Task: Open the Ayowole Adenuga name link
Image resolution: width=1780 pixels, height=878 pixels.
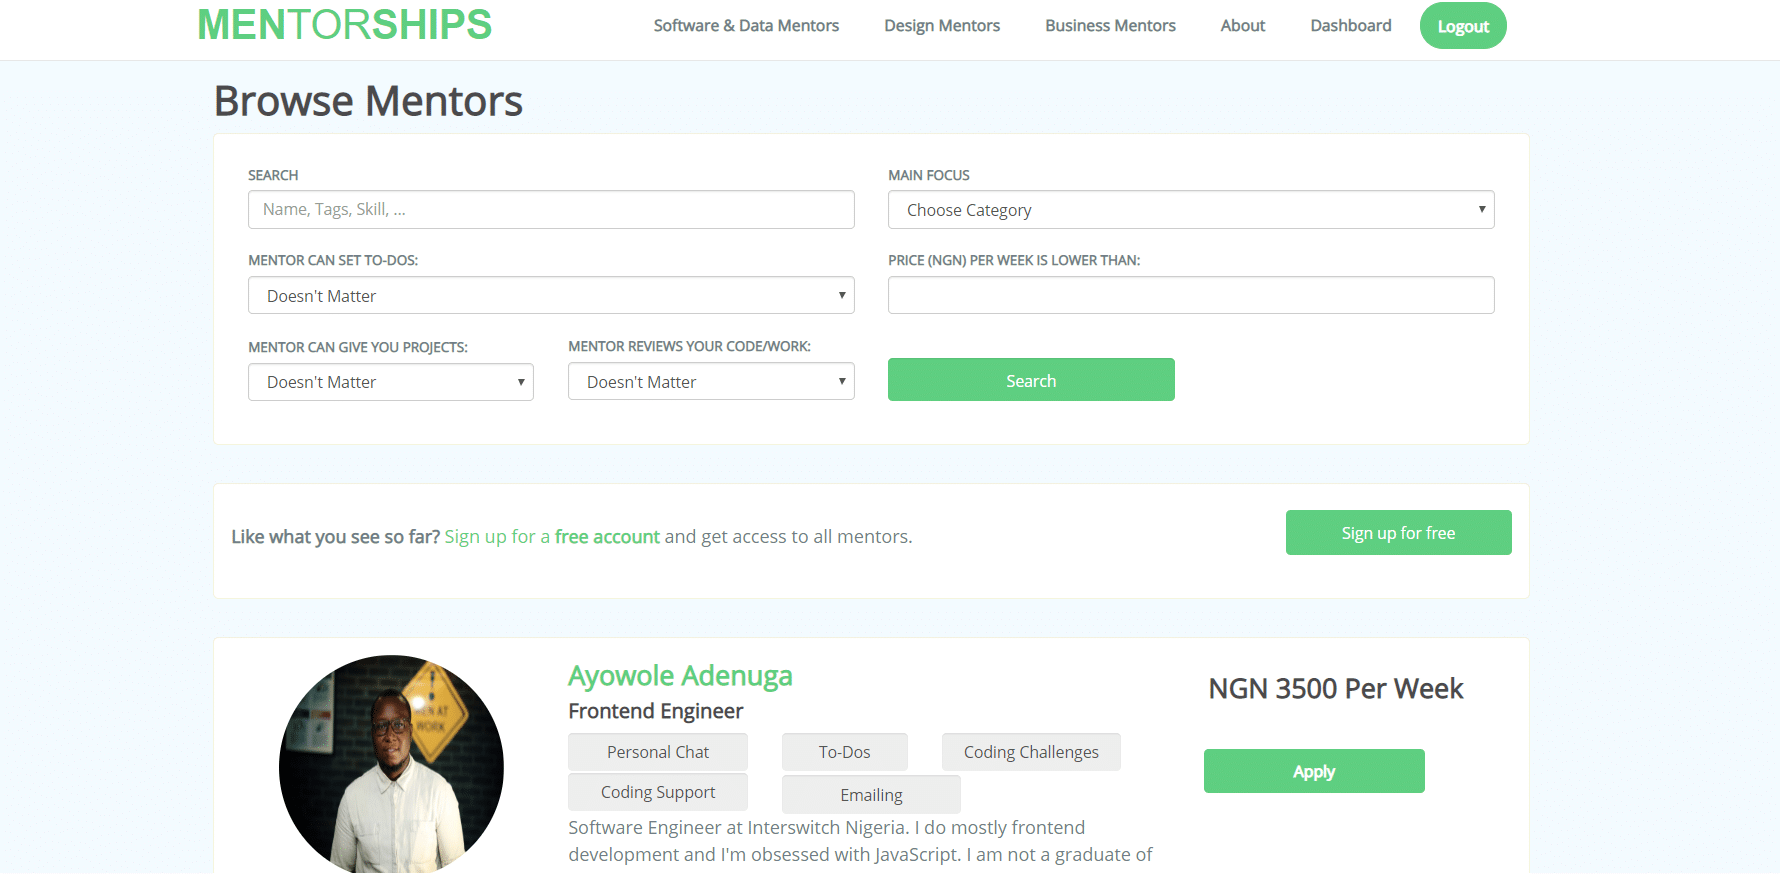Action: (680, 676)
